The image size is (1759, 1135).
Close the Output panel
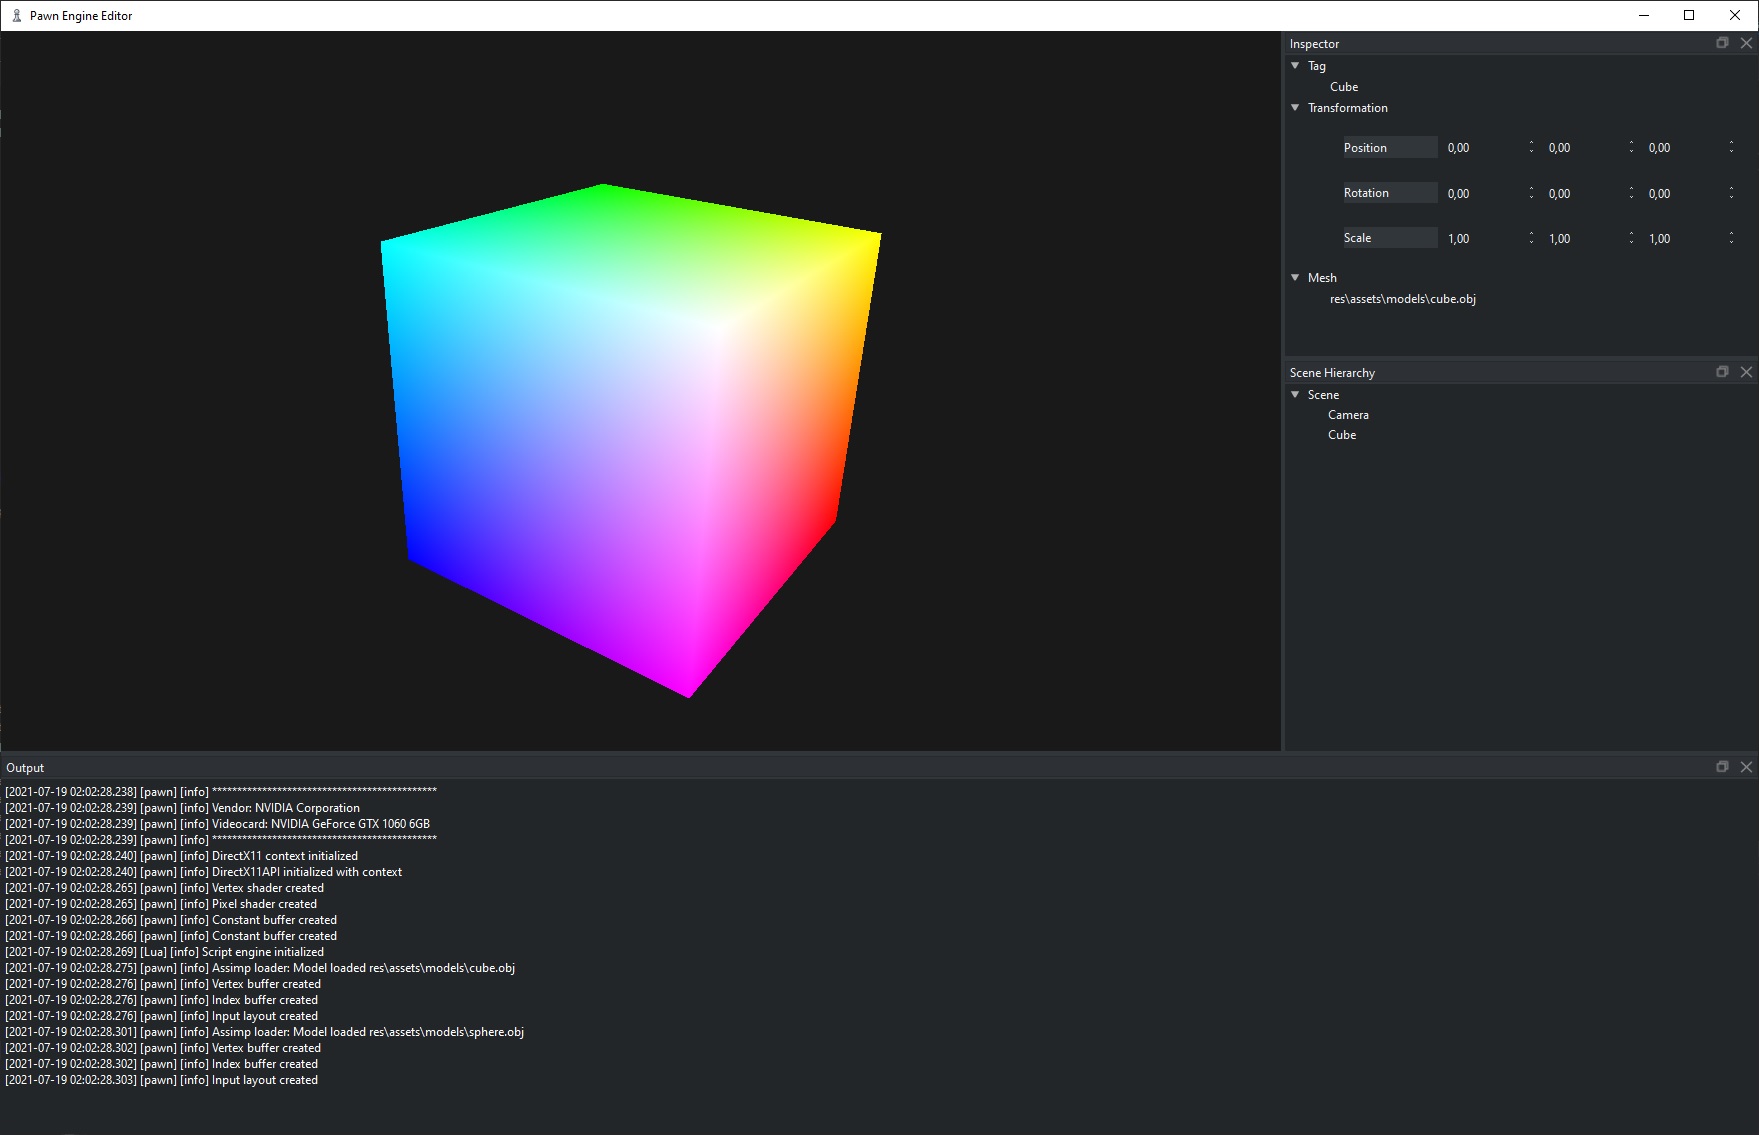pyautogui.click(x=1746, y=767)
